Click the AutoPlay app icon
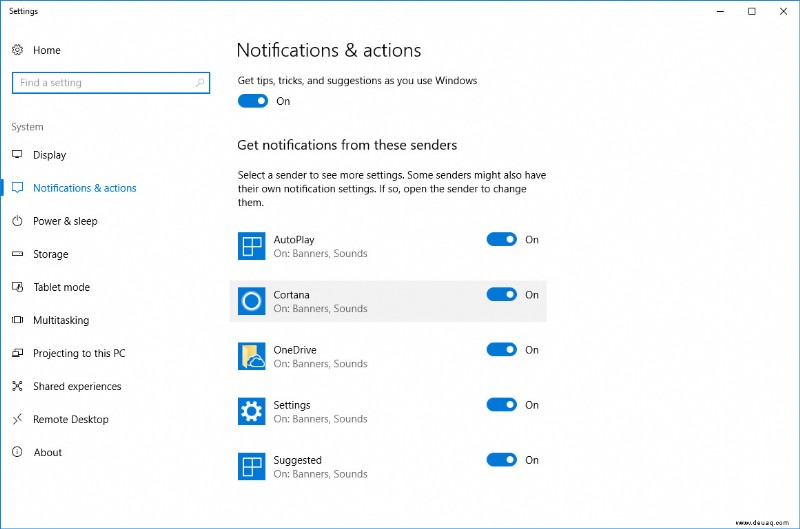800x529 pixels. click(x=252, y=246)
